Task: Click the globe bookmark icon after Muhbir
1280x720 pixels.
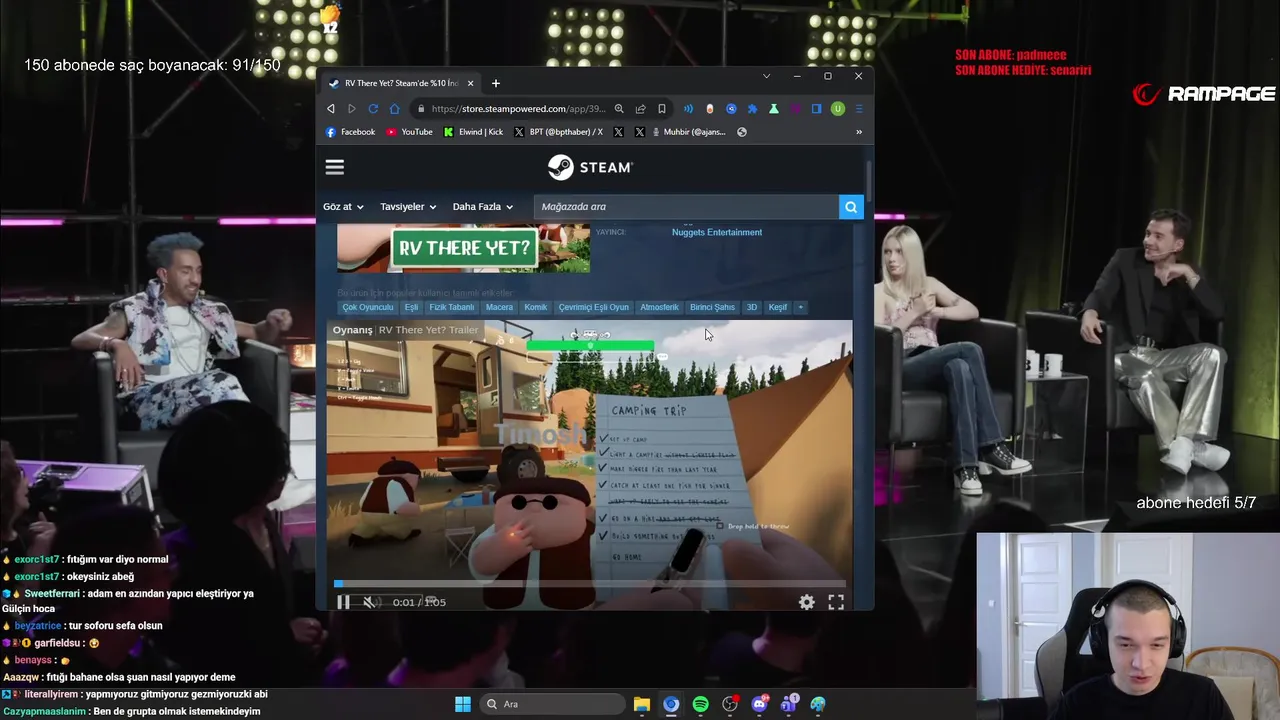Action: [x=742, y=132]
